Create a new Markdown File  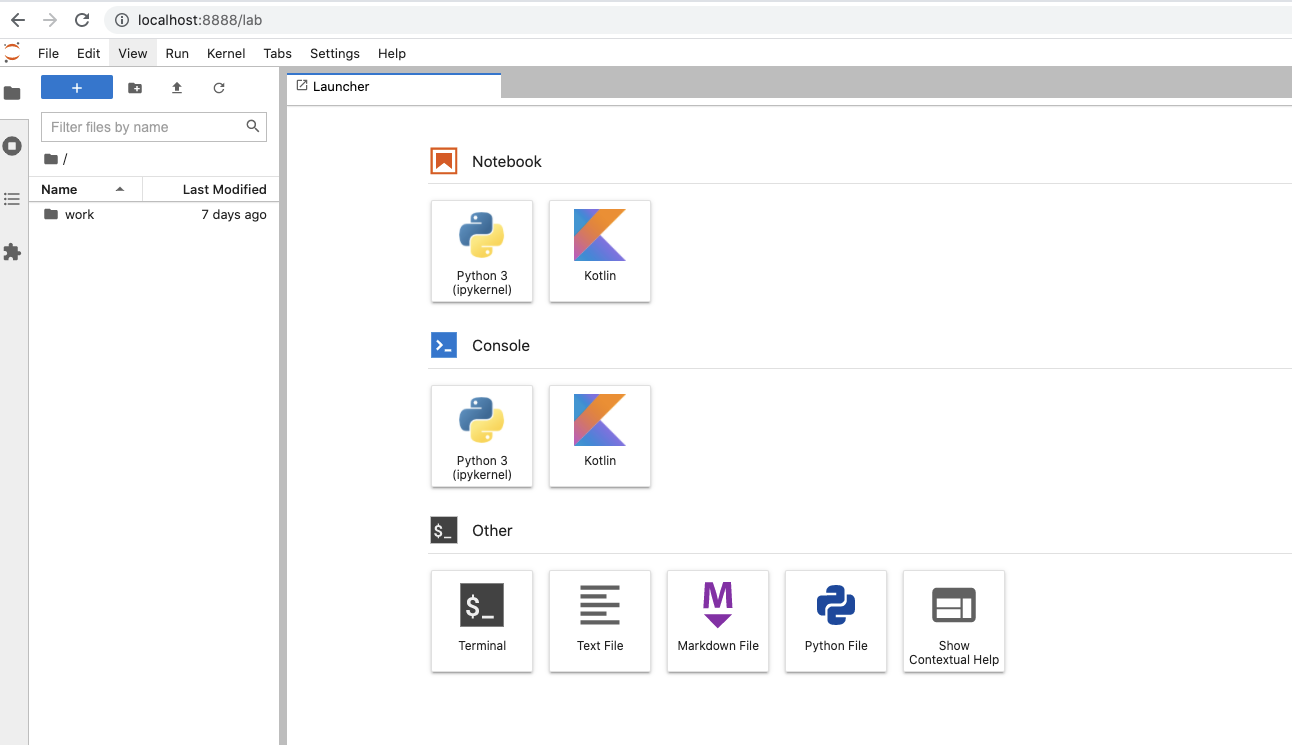point(718,621)
